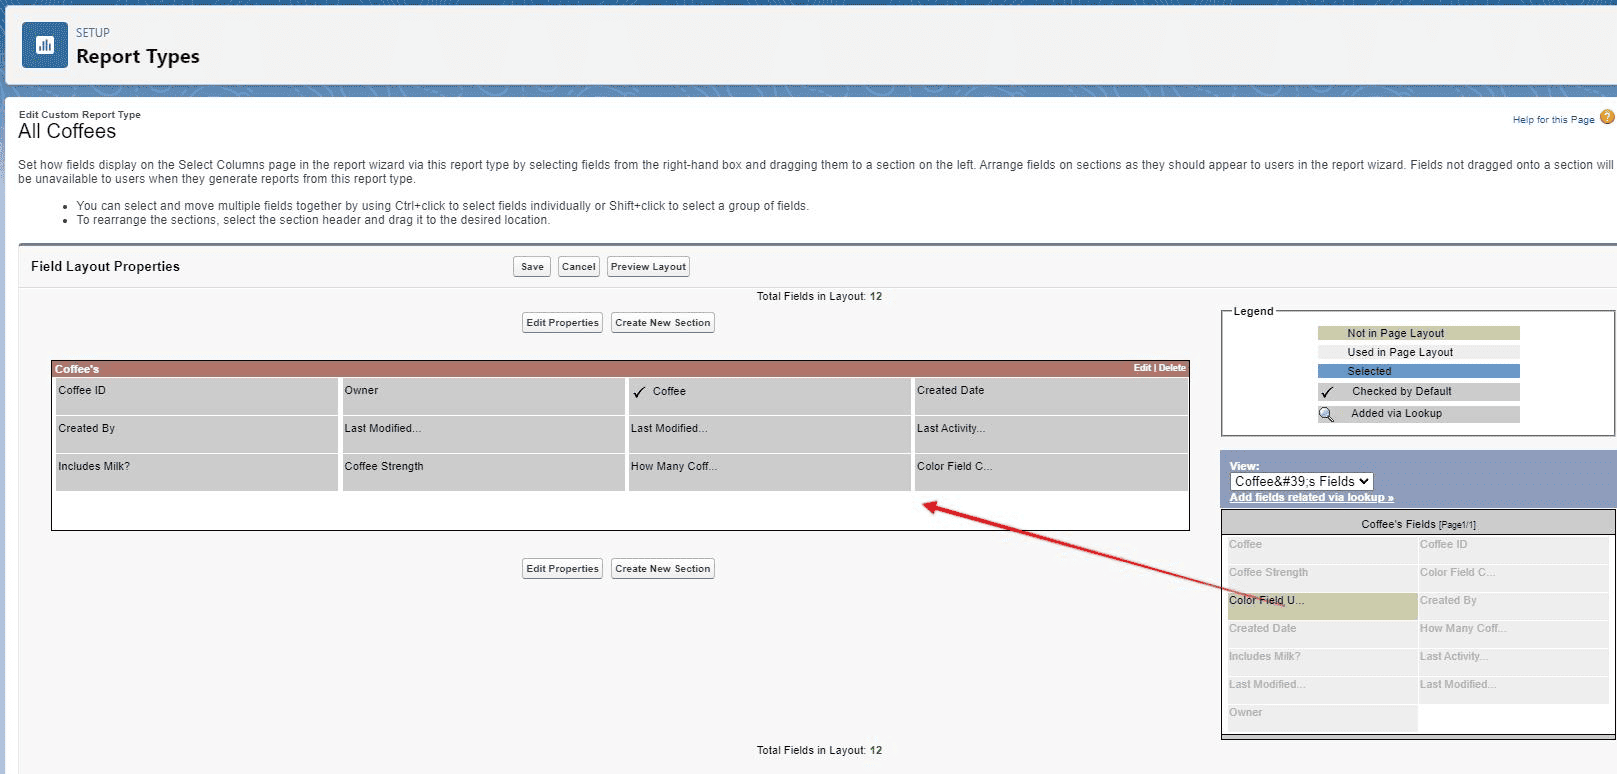Screen dimensions: 1617x774
Task: Cancel the layout changes
Action: [x=579, y=267]
